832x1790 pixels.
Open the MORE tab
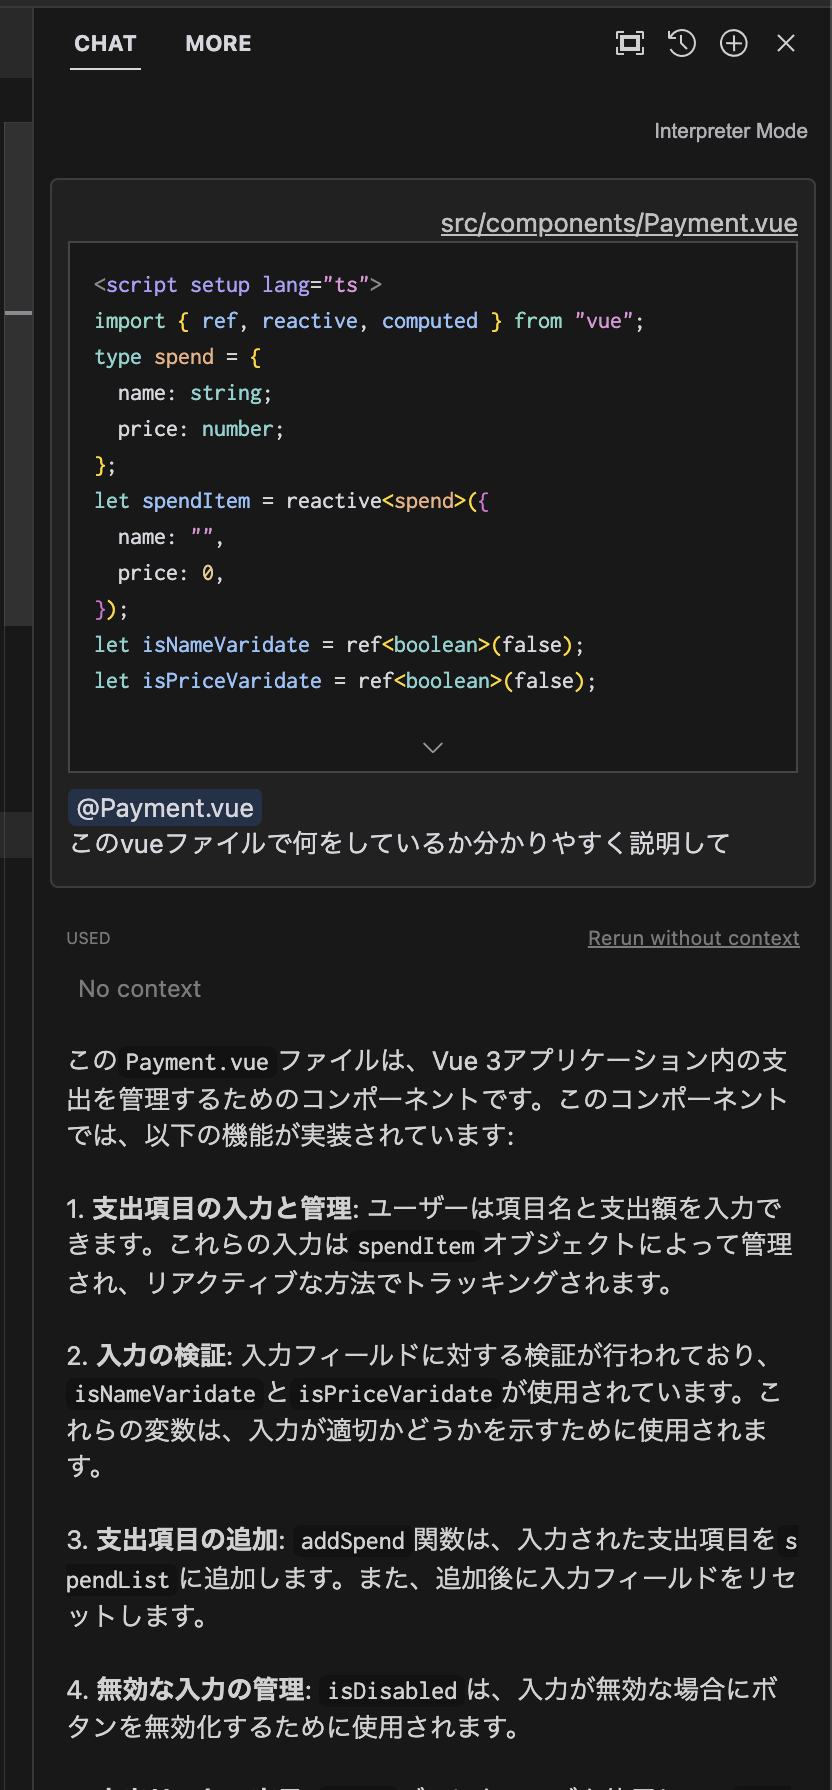click(x=218, y=44)
